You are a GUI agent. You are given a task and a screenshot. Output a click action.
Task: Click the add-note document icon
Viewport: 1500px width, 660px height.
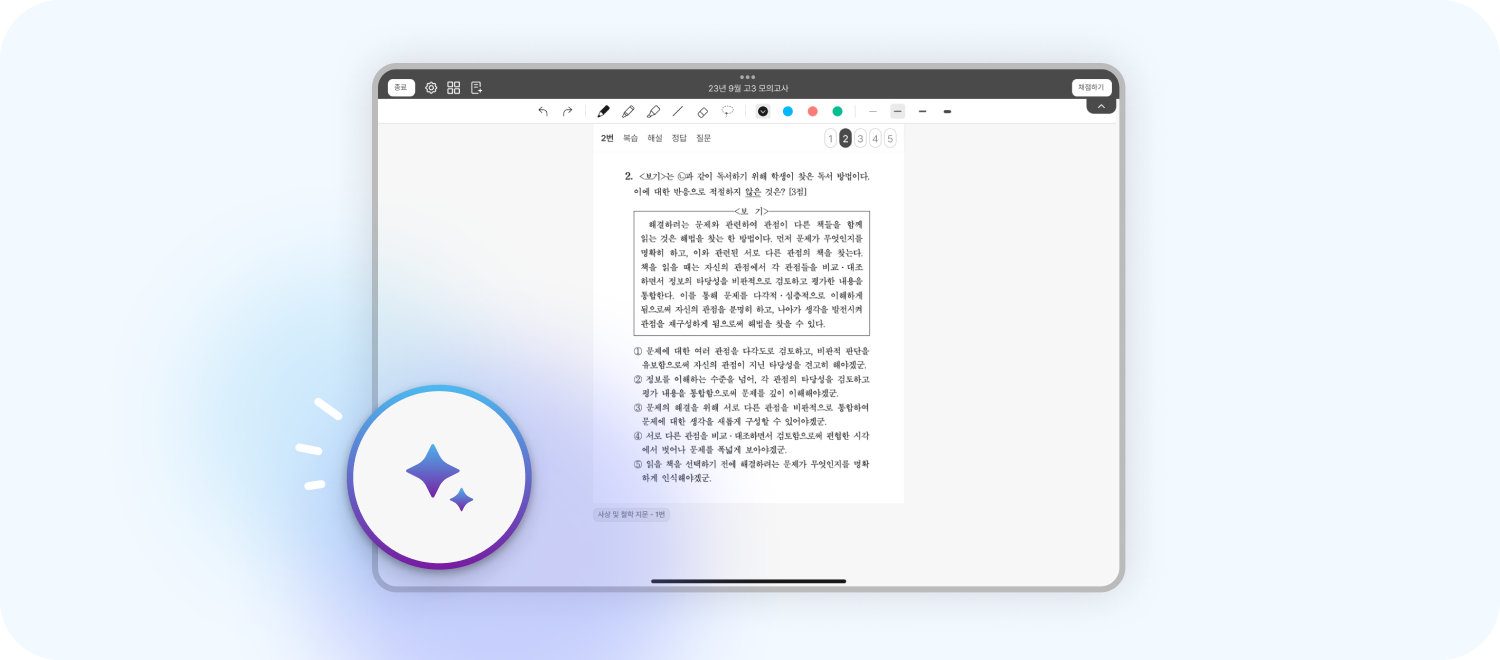(x=477, y=87)
